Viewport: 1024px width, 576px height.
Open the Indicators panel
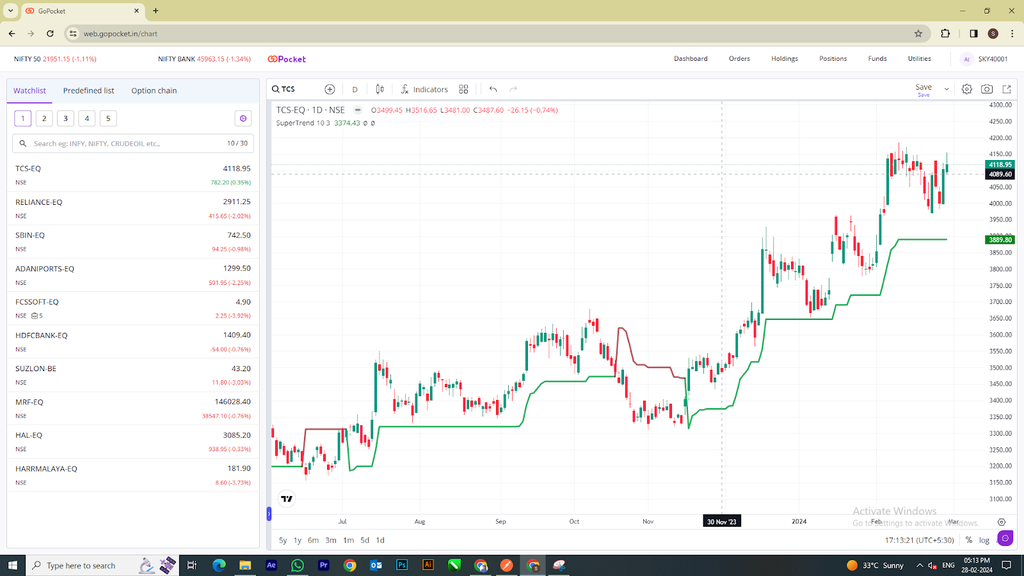424,89
